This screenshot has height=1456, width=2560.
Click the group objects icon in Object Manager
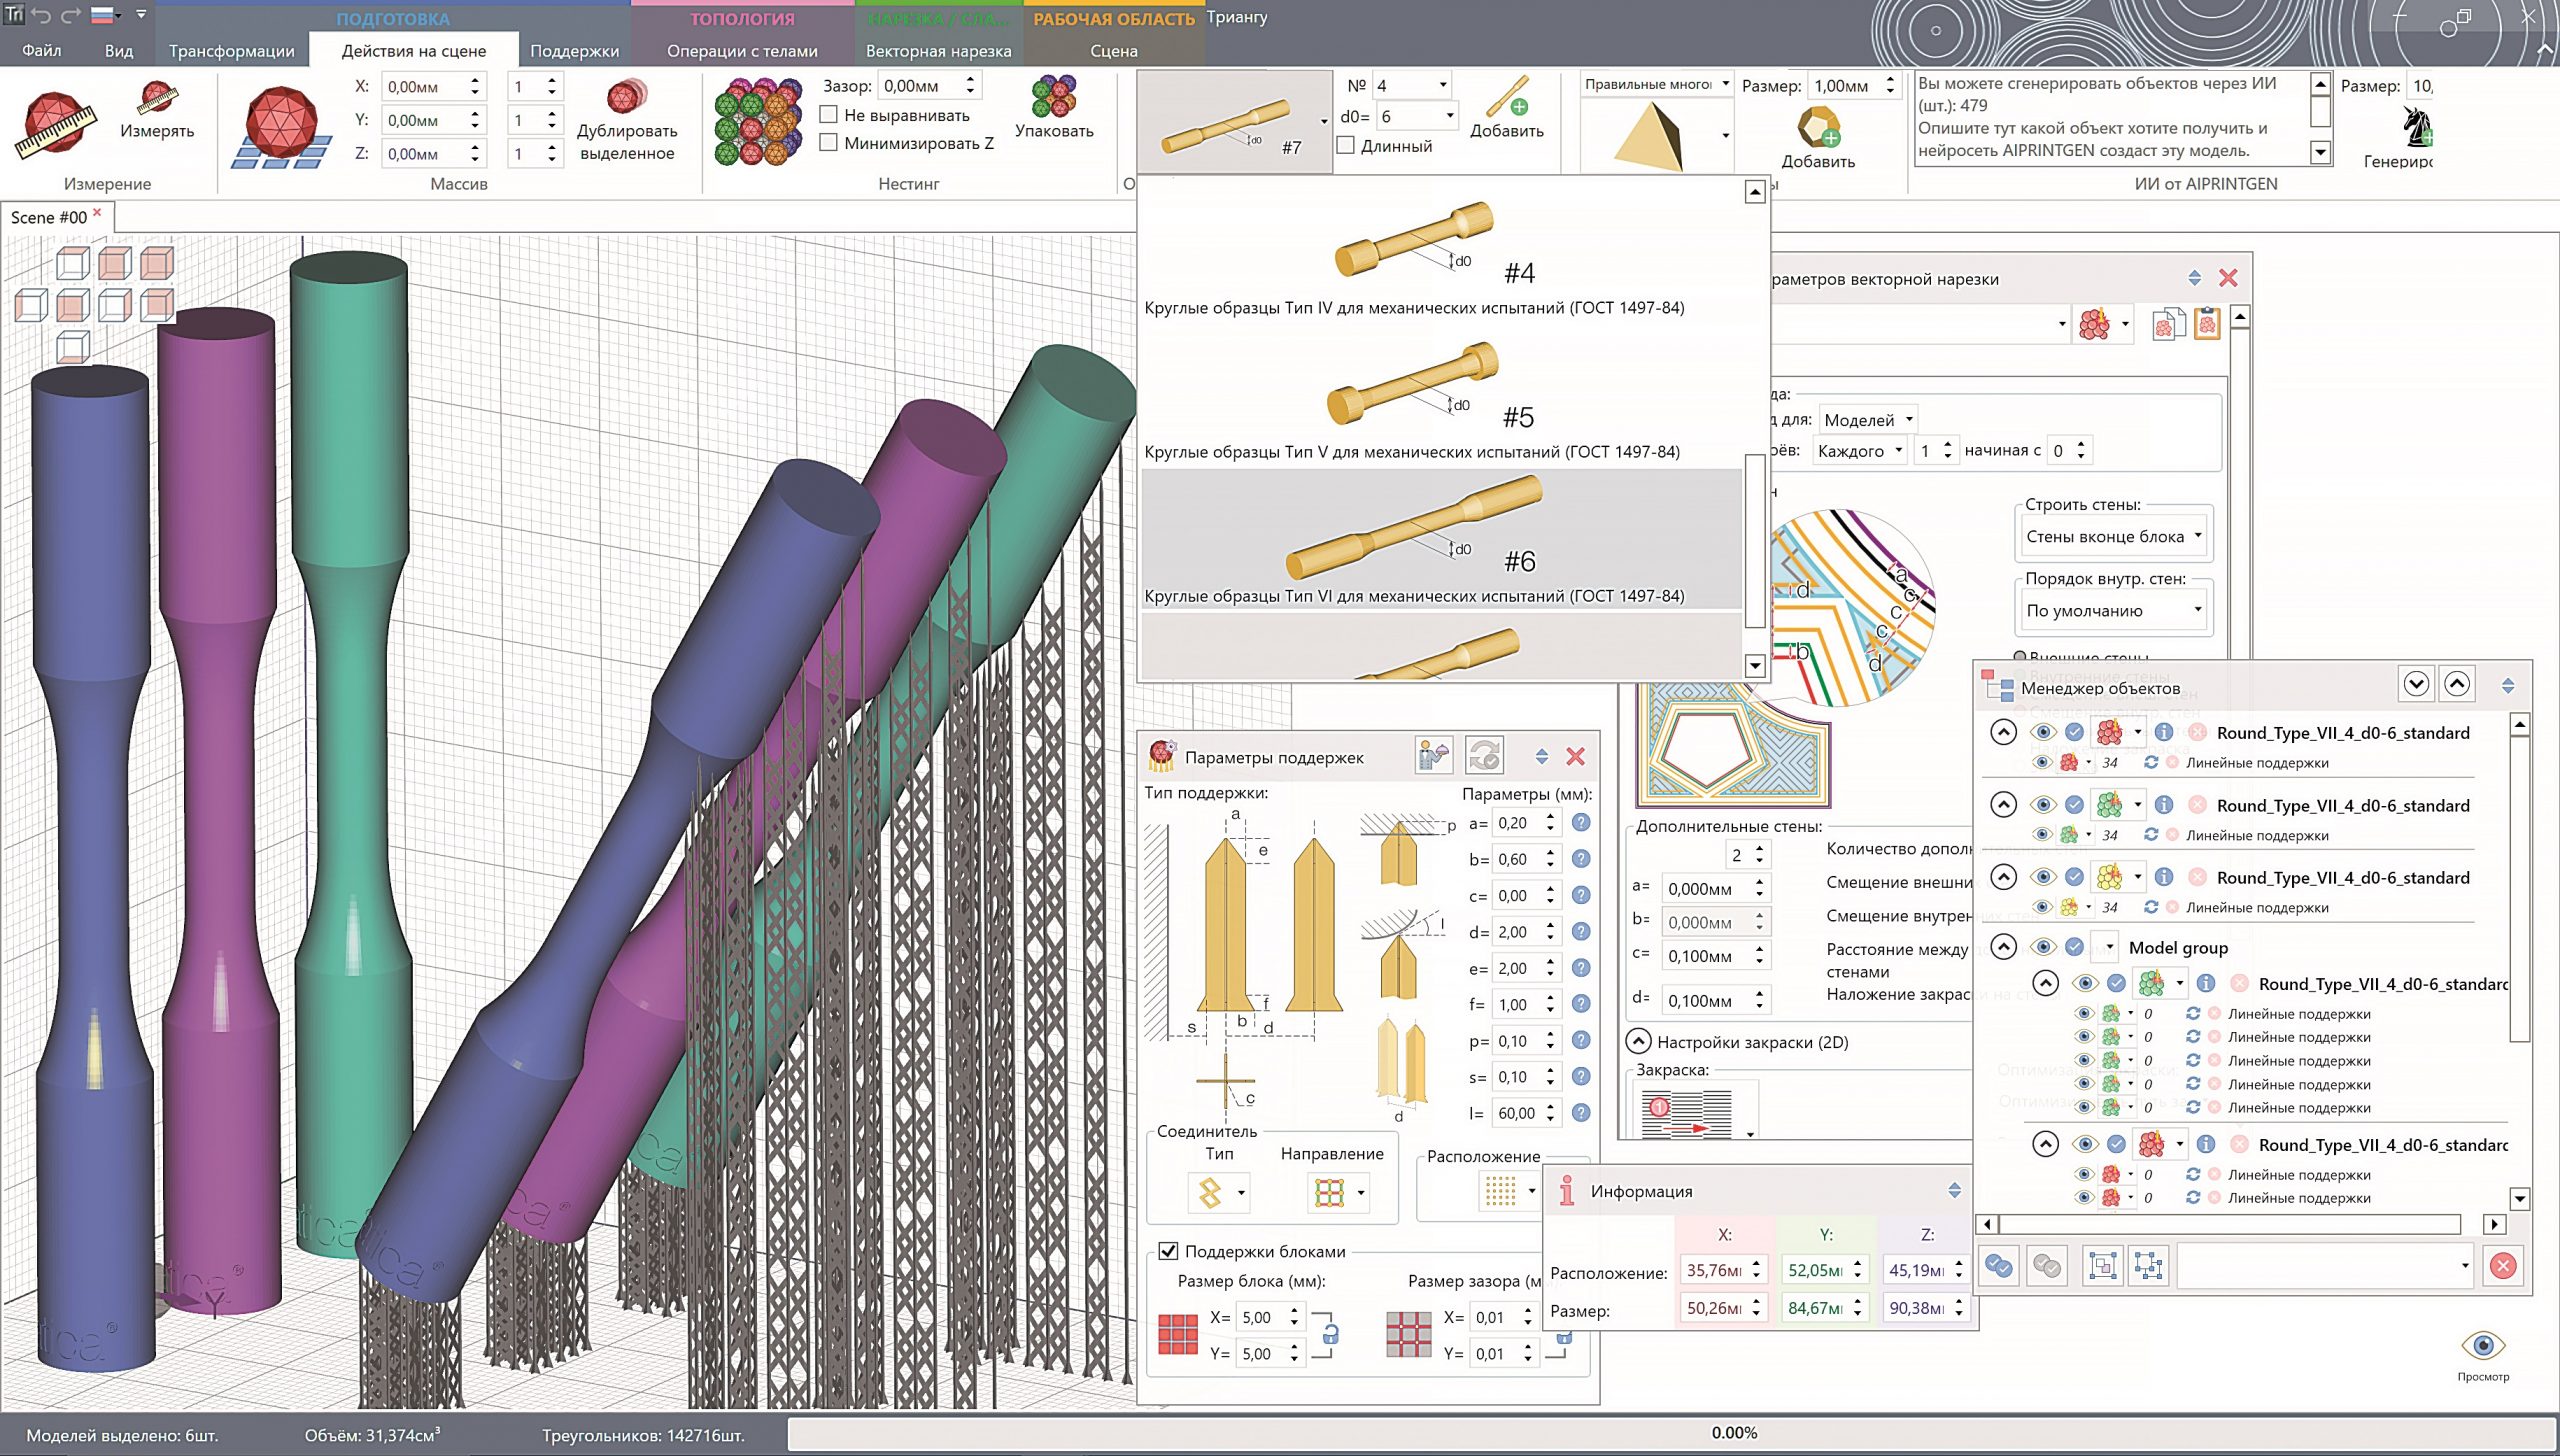(2103, 1266)
